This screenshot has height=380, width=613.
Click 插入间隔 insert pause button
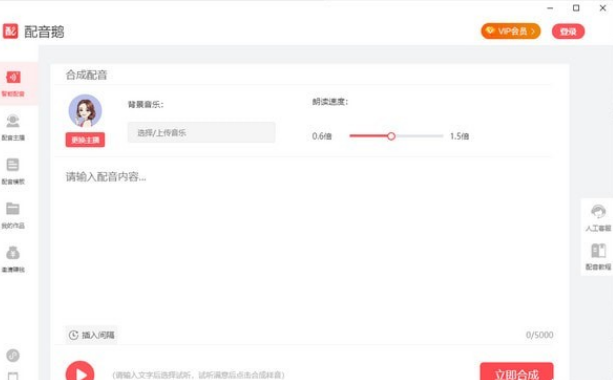tap(91, 335)
